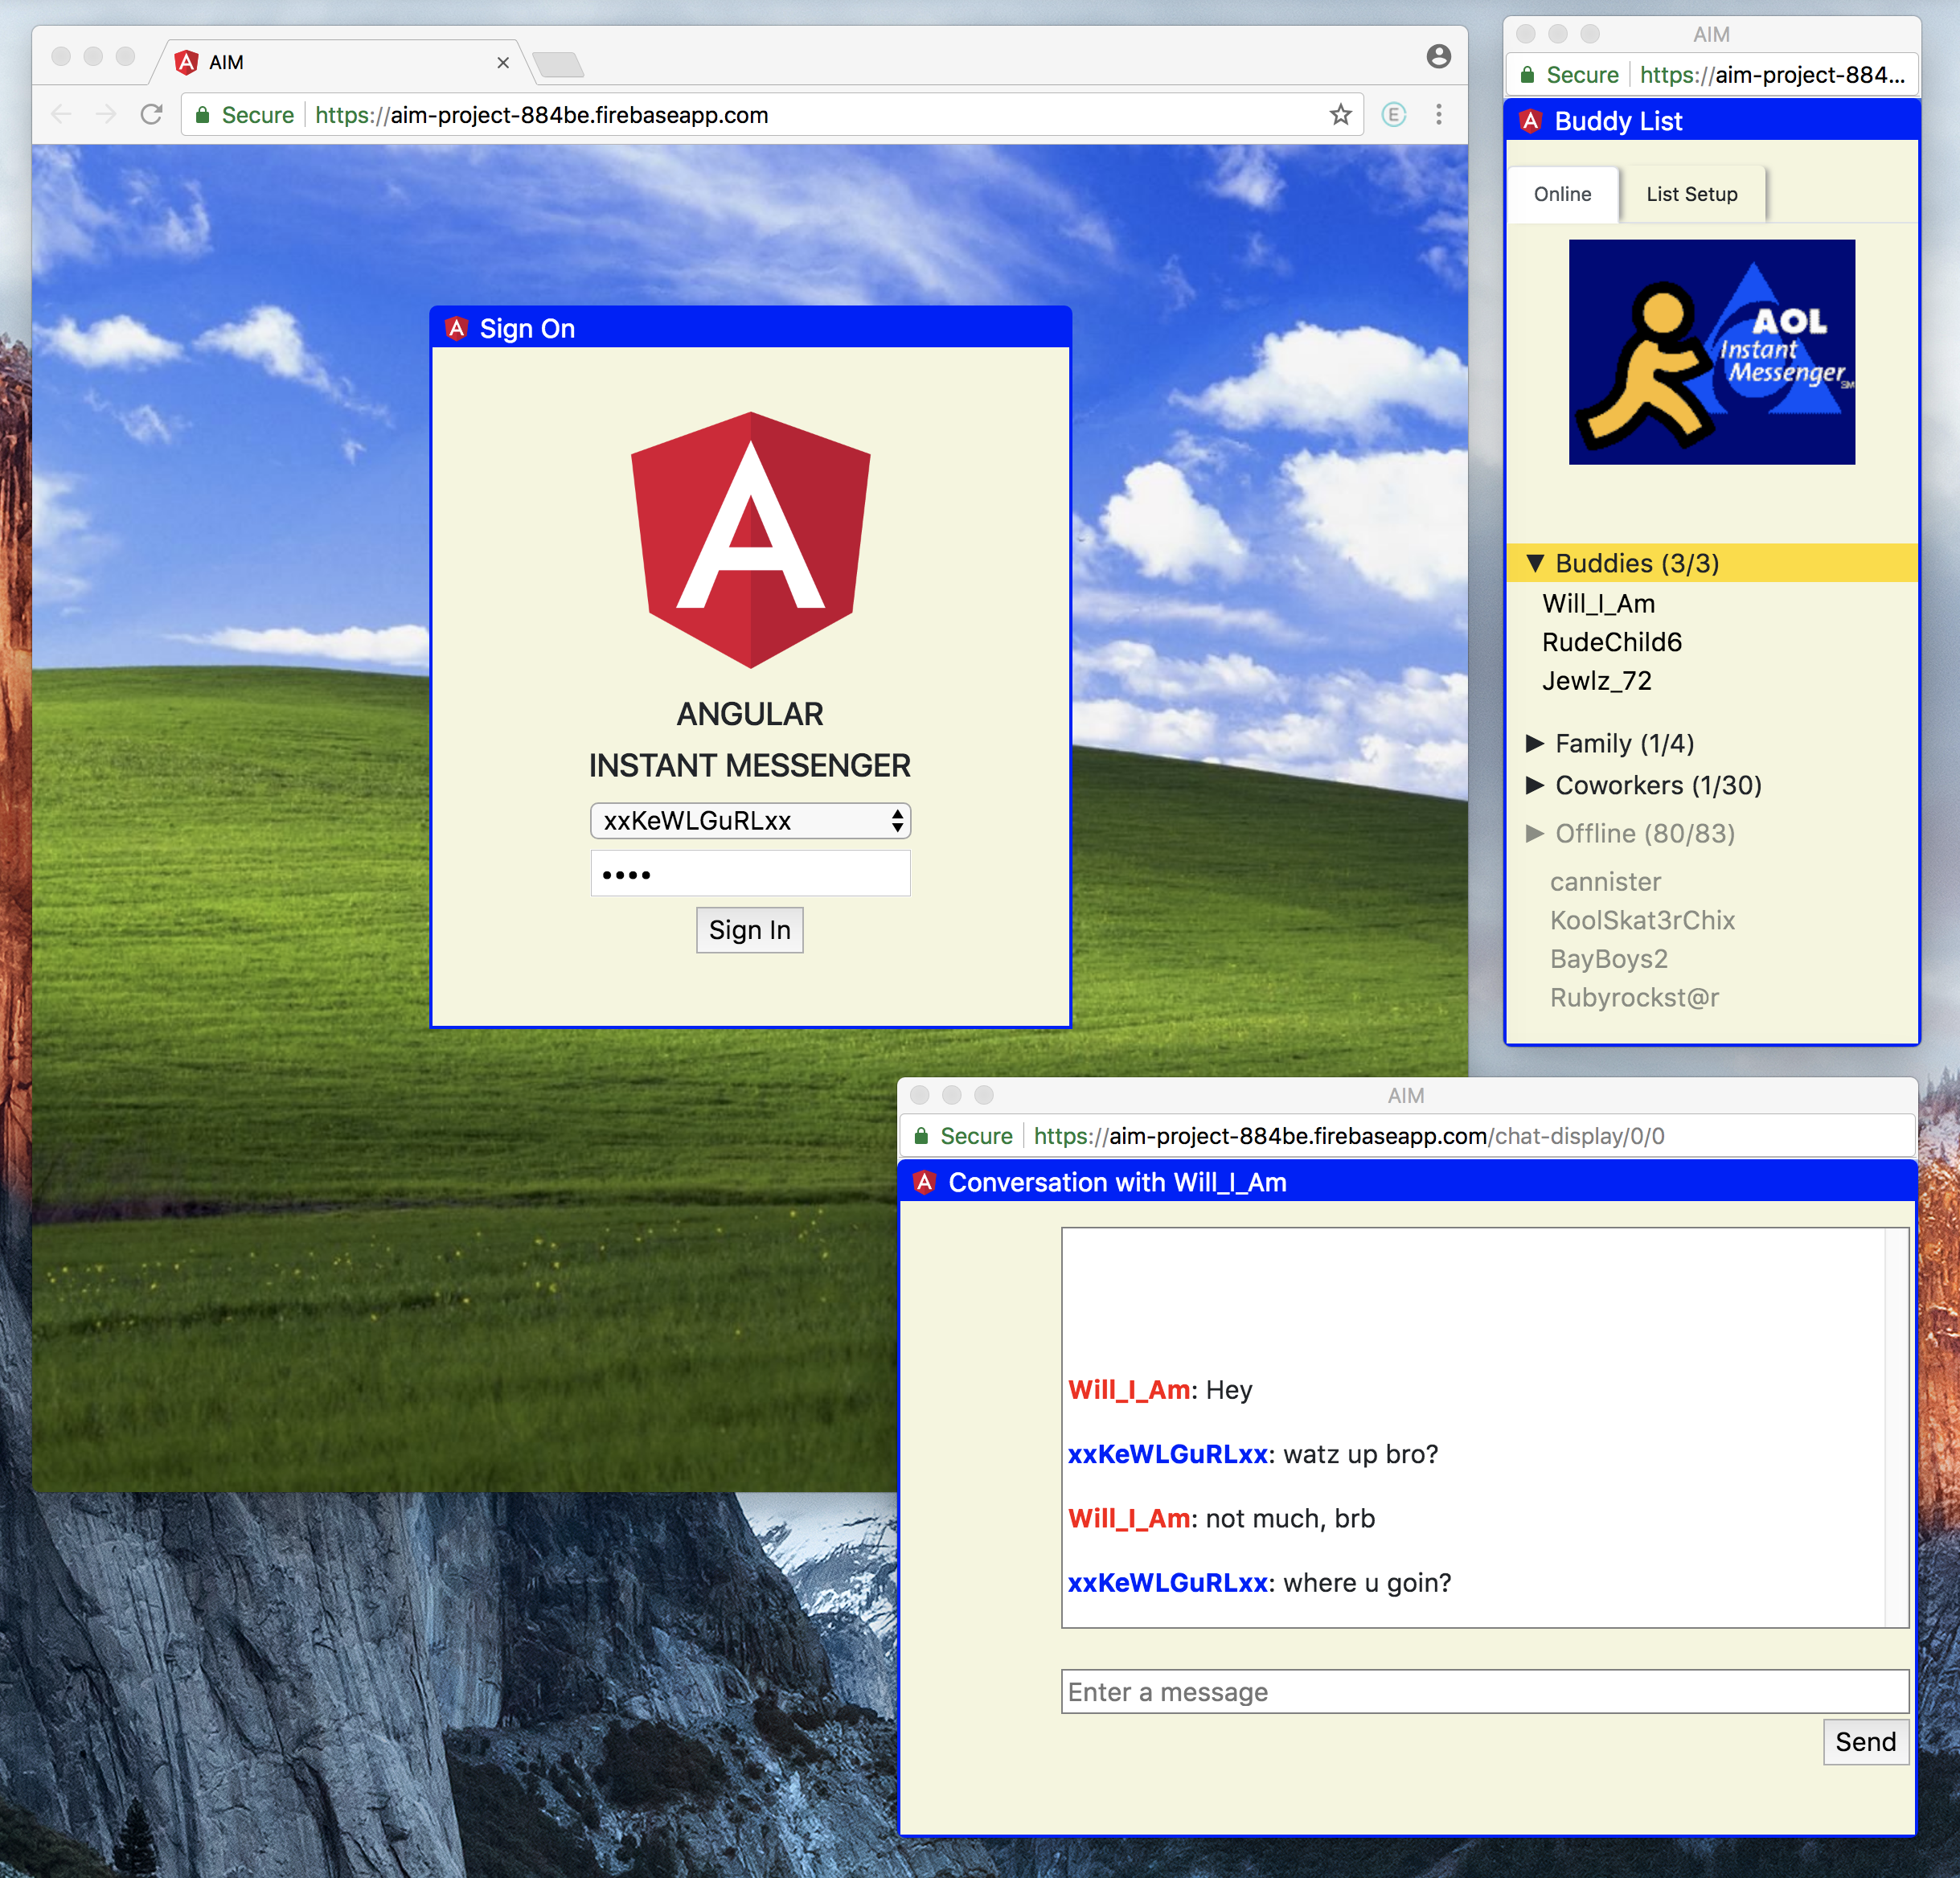Open Chrome three-dot menu
The width and height of the screenshot is (1960, 1878).
point(1438,115)
